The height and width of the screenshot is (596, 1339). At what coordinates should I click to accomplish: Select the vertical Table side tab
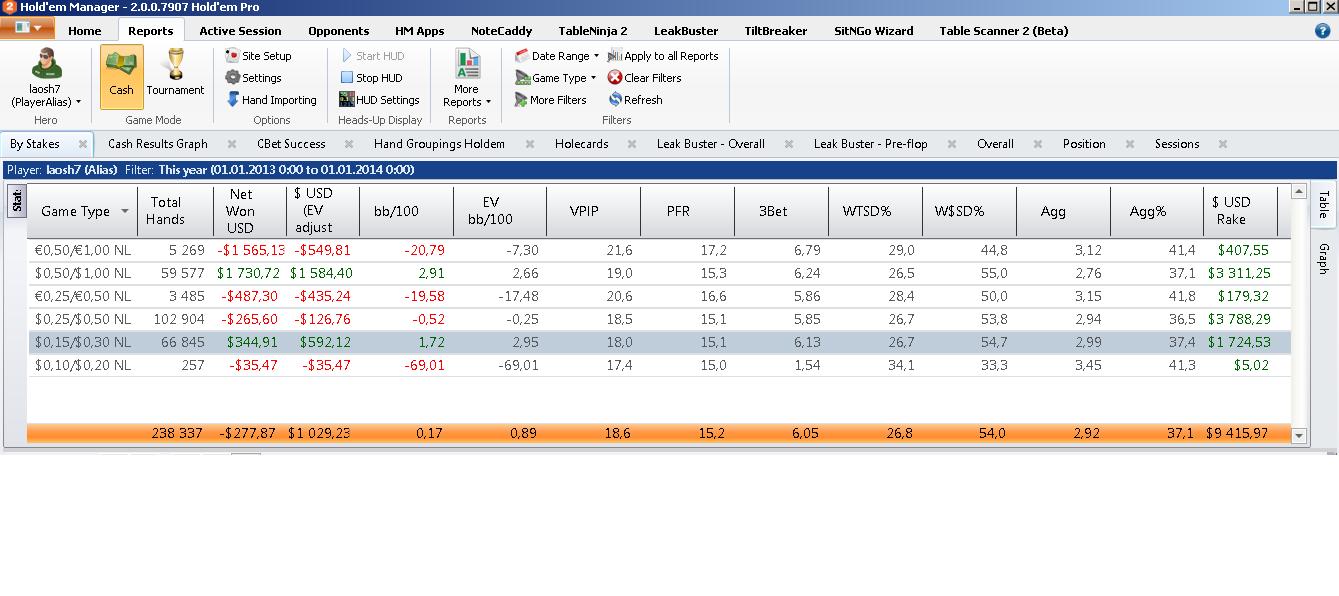pyautogui.click(x=1323, y=205)
